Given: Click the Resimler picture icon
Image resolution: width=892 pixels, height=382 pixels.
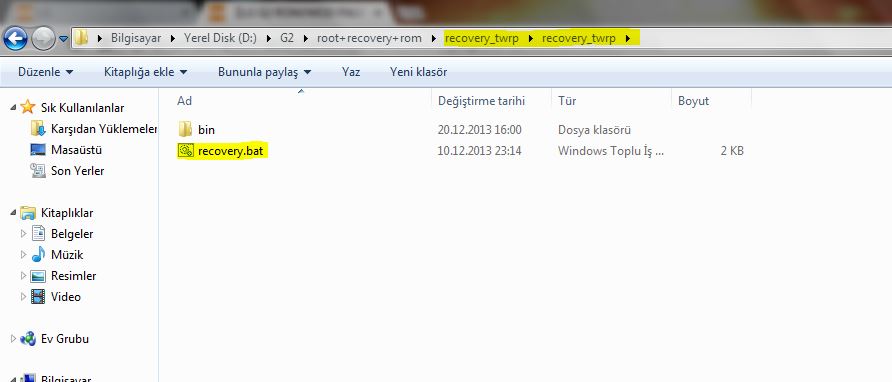Looking at the screenshot, I should (38, 276).
